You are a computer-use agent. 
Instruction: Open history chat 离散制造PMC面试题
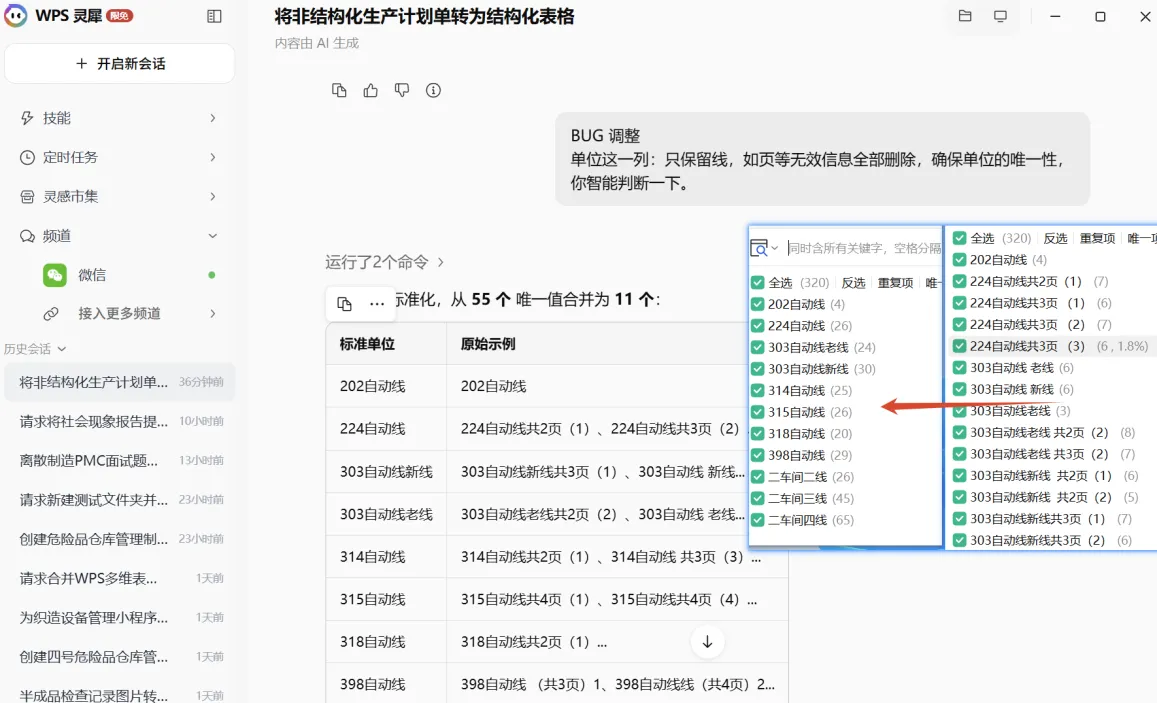pyautogui.click(x=120, y=460)
